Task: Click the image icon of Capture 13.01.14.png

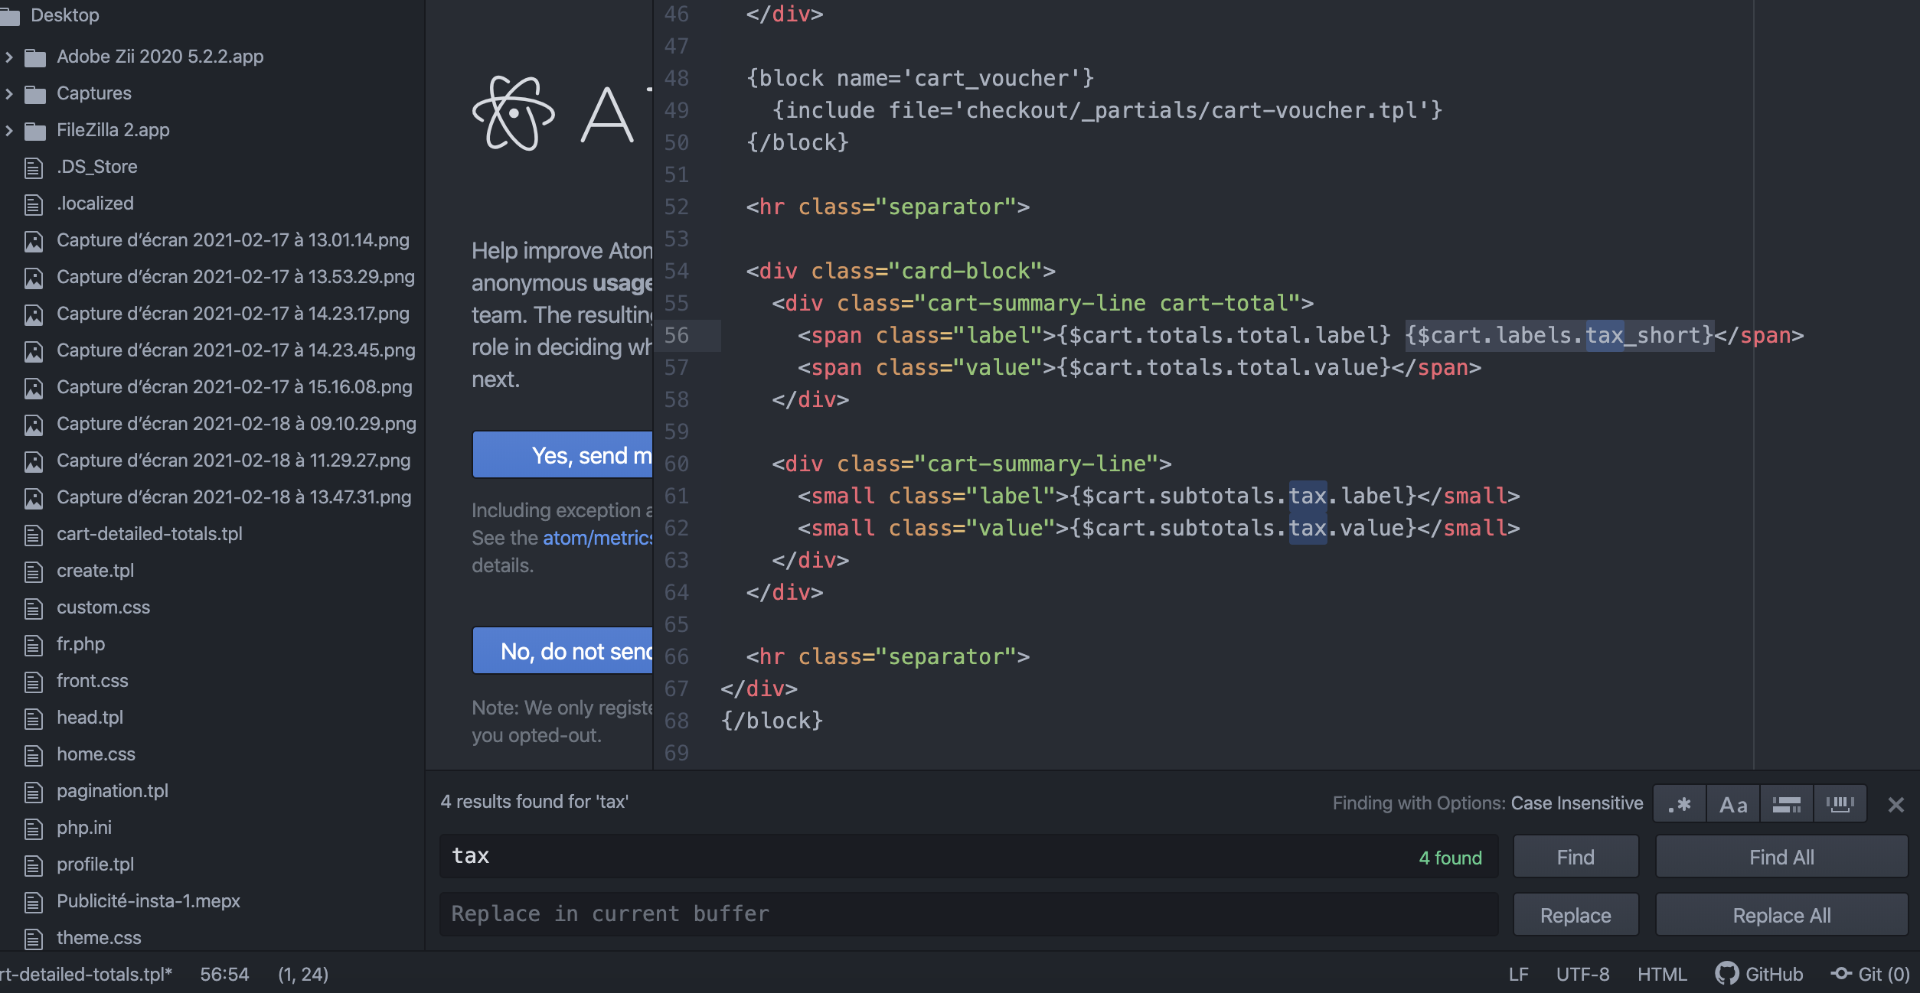Action: pyautogui.click(x=34, y=241)
